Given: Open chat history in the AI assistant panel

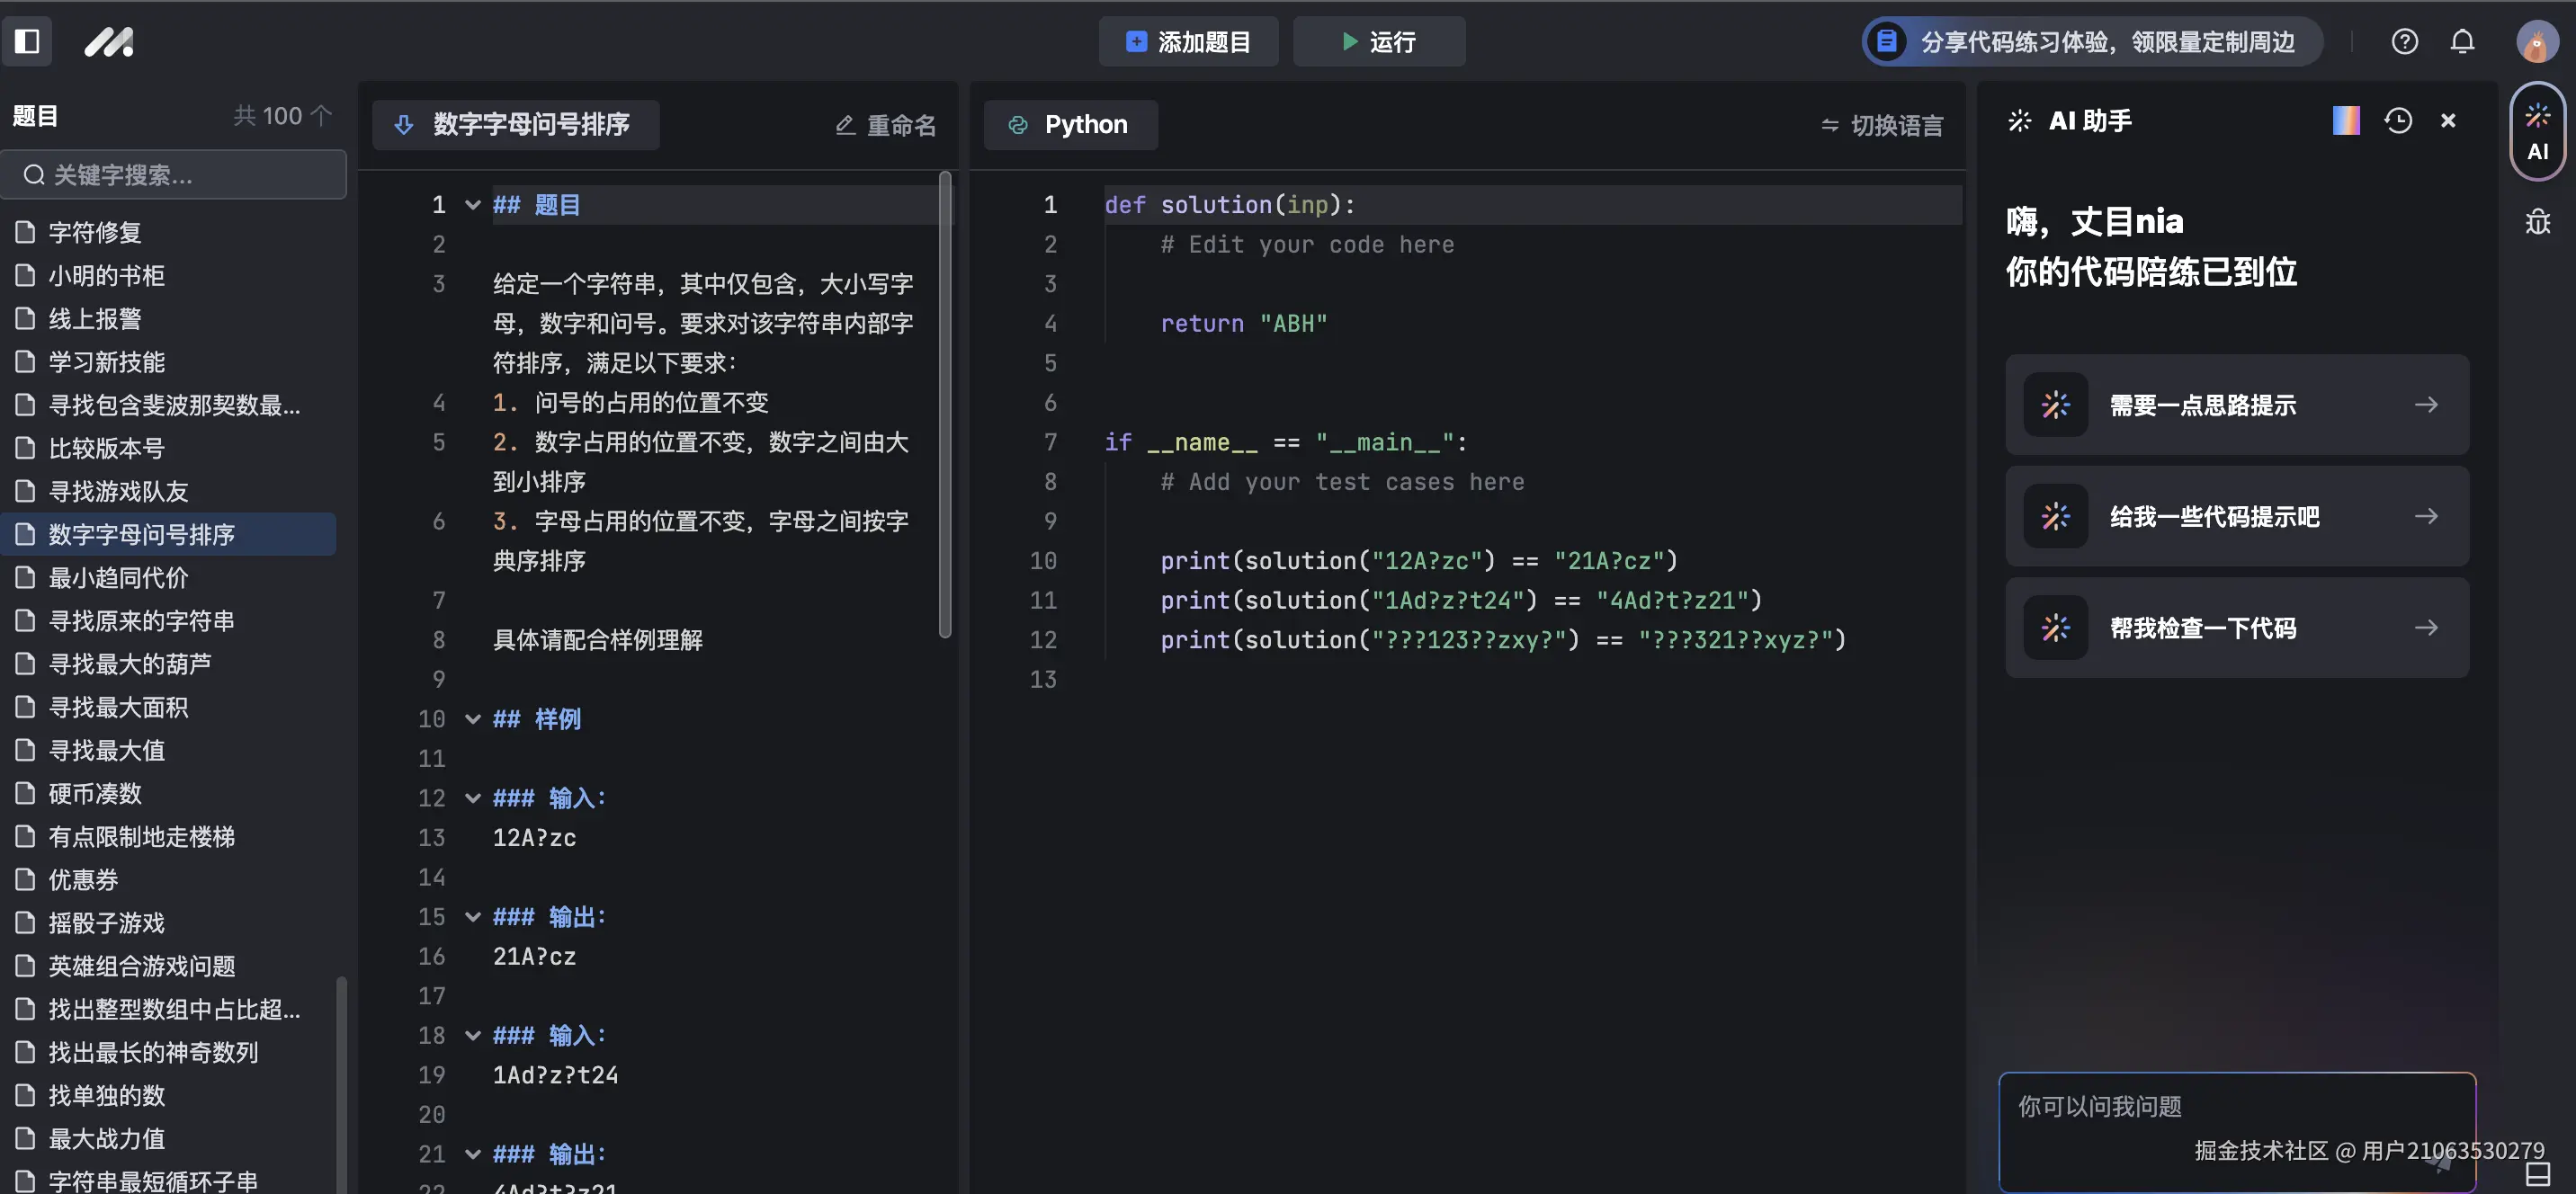Looking at the screenshot, I should click(x=2399, y=120).
